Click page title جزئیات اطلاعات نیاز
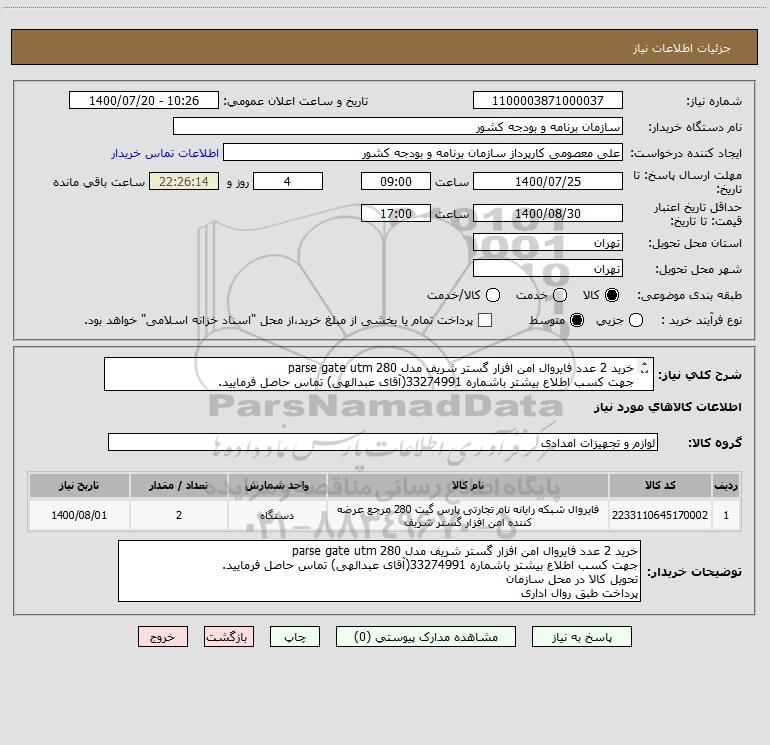770x745 pixels. 681,48
